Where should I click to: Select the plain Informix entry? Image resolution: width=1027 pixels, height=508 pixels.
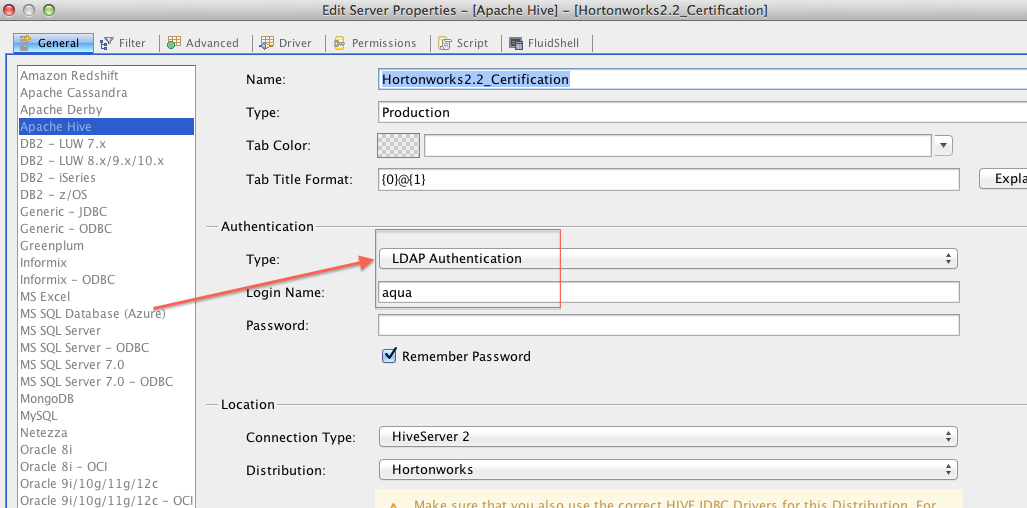pos(107,263)
